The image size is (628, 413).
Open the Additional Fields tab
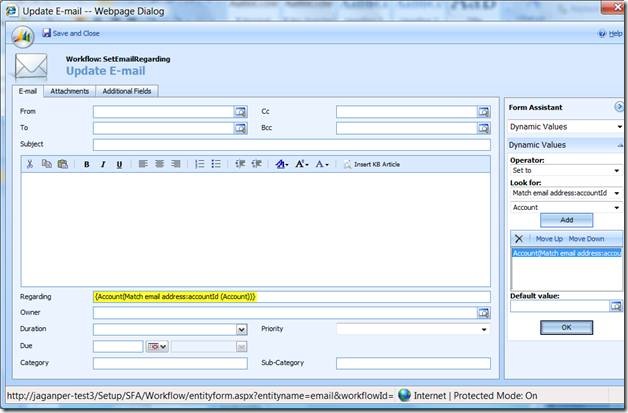(x=127, y=91)
